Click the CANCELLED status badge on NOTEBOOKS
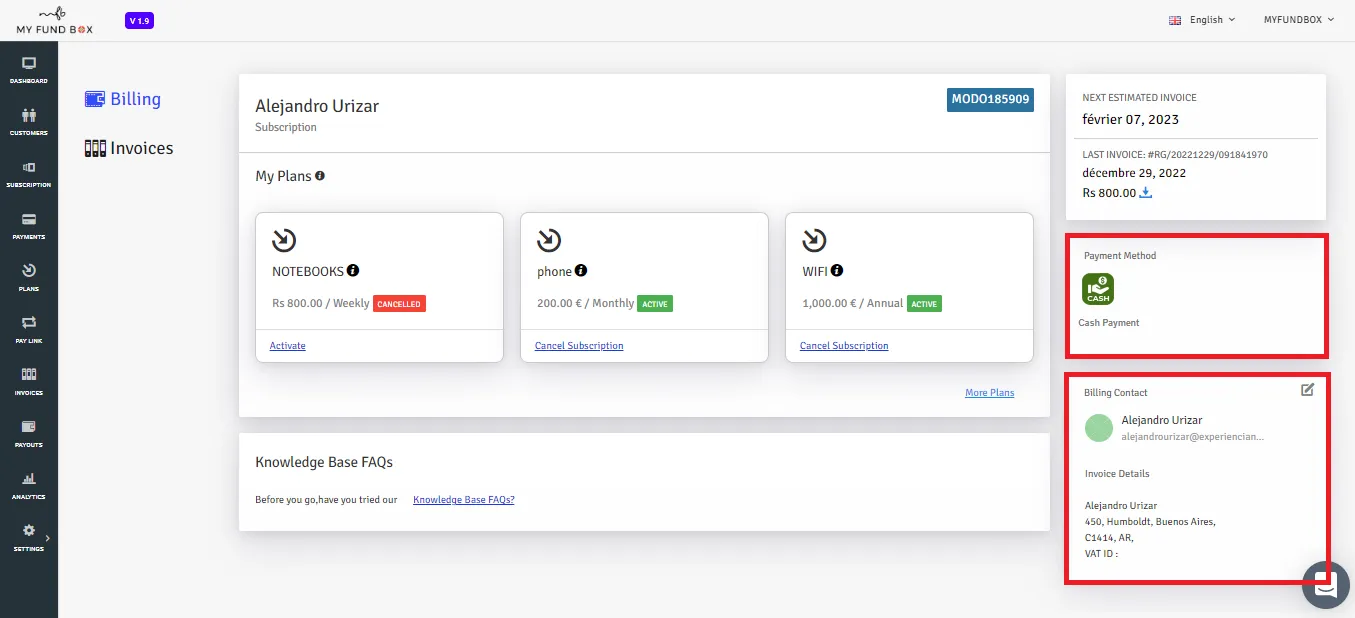Image resolution: width=1355 pixels, height=618 pixels. [x=399, y=304]
